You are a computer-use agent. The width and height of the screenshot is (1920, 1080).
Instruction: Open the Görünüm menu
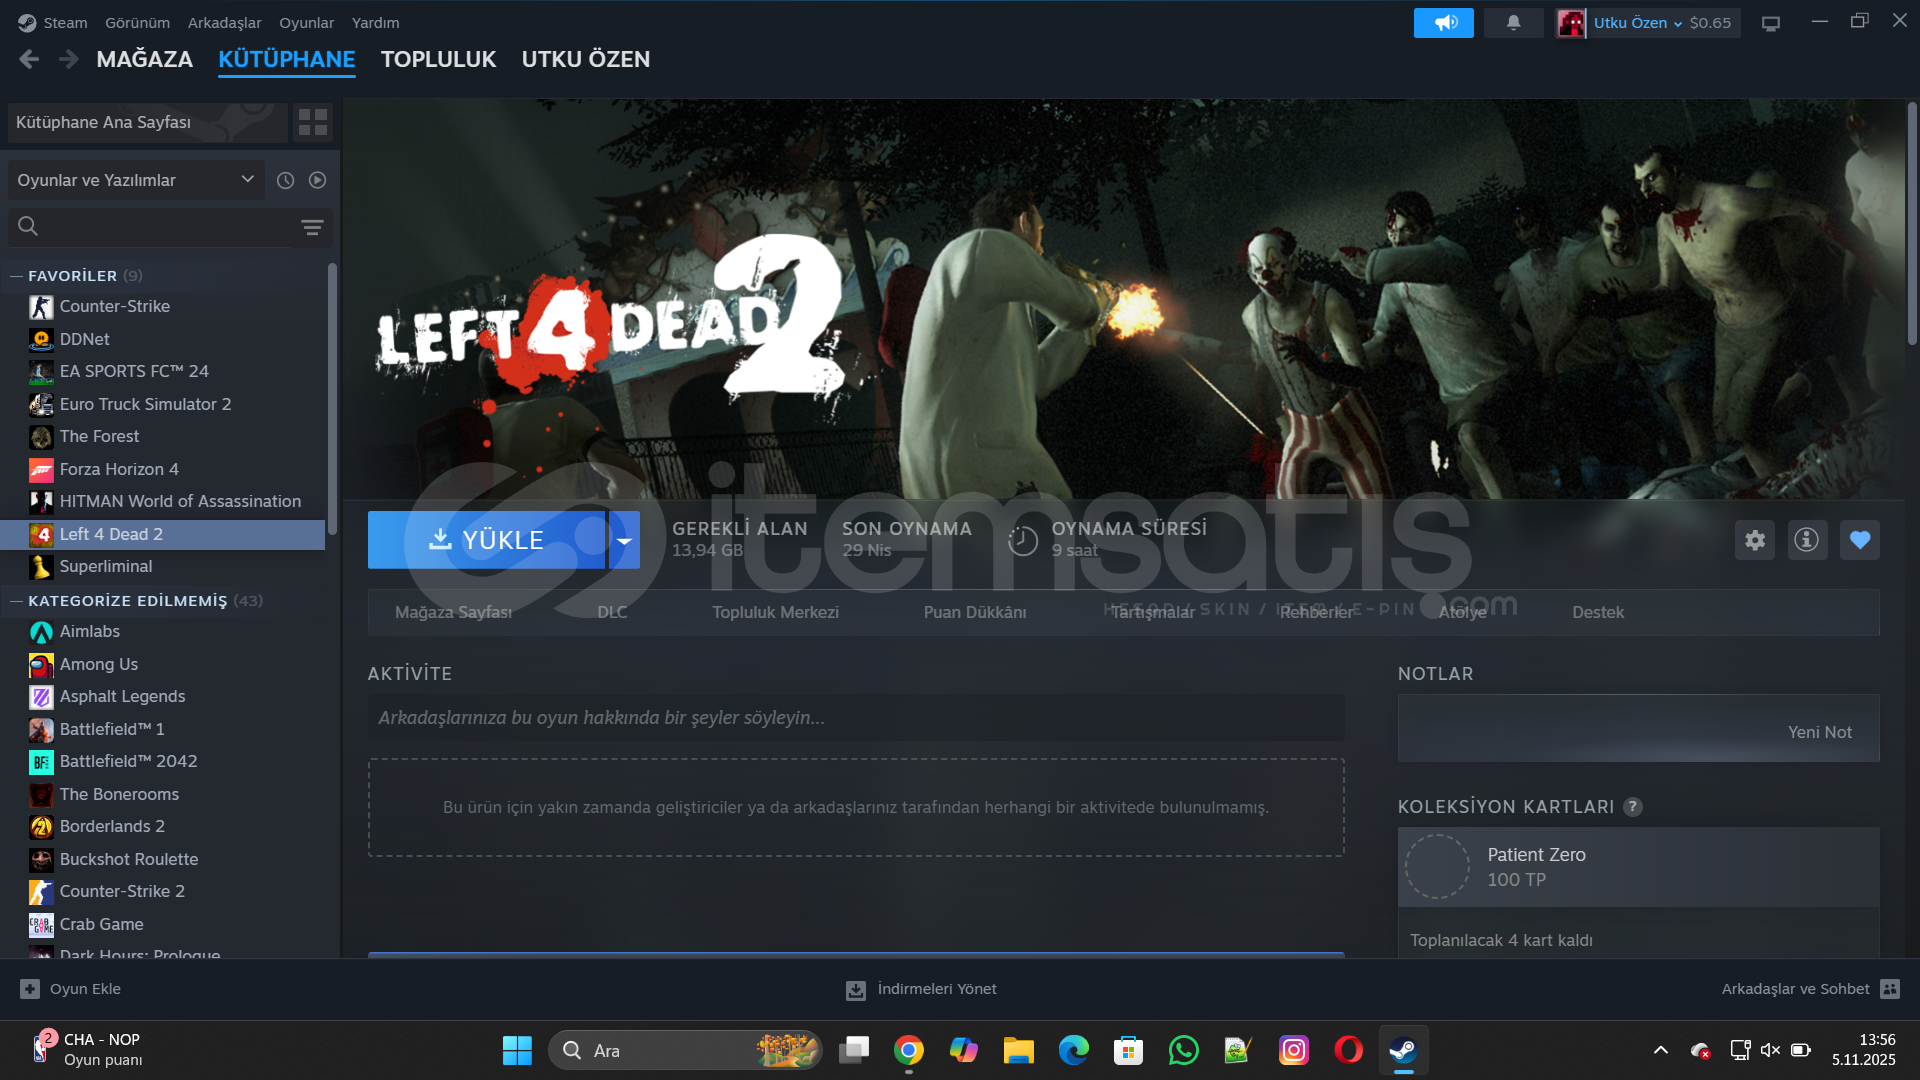pyautogui.click(x=137, y=22)
